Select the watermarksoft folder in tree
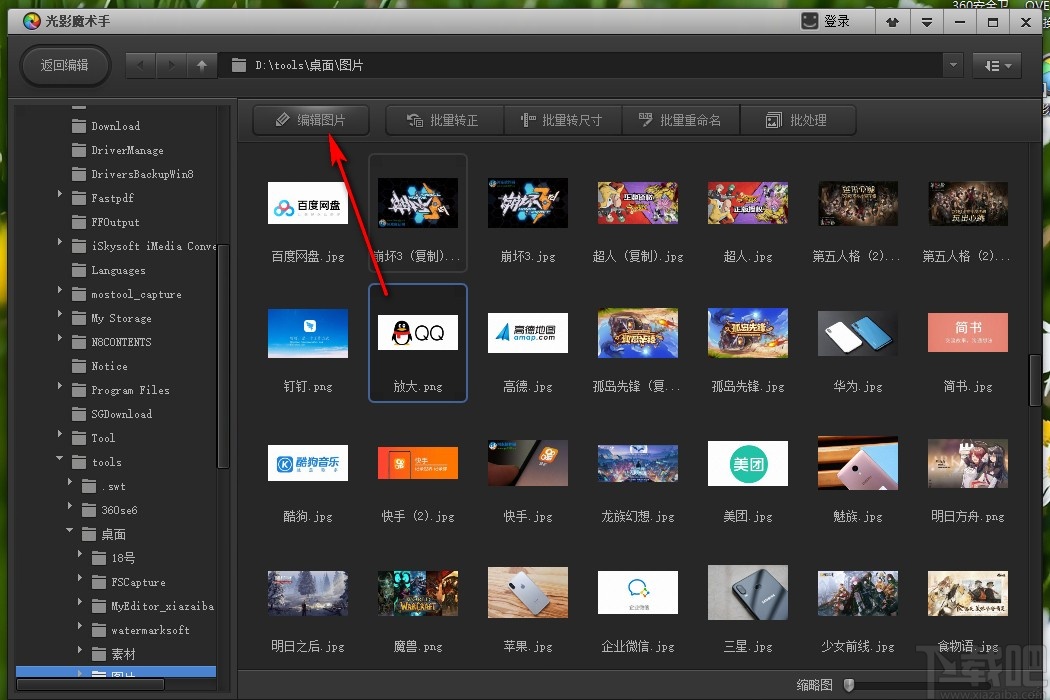 tap(141, 630)
